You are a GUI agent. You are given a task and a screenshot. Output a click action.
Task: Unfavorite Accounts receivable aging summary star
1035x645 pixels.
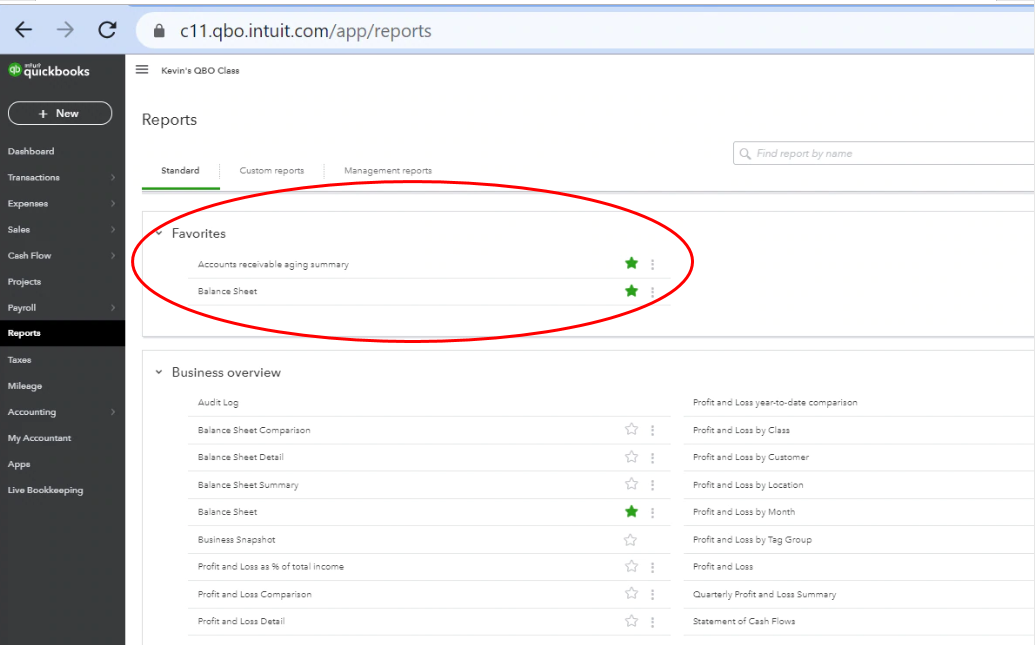coord(631,263)
